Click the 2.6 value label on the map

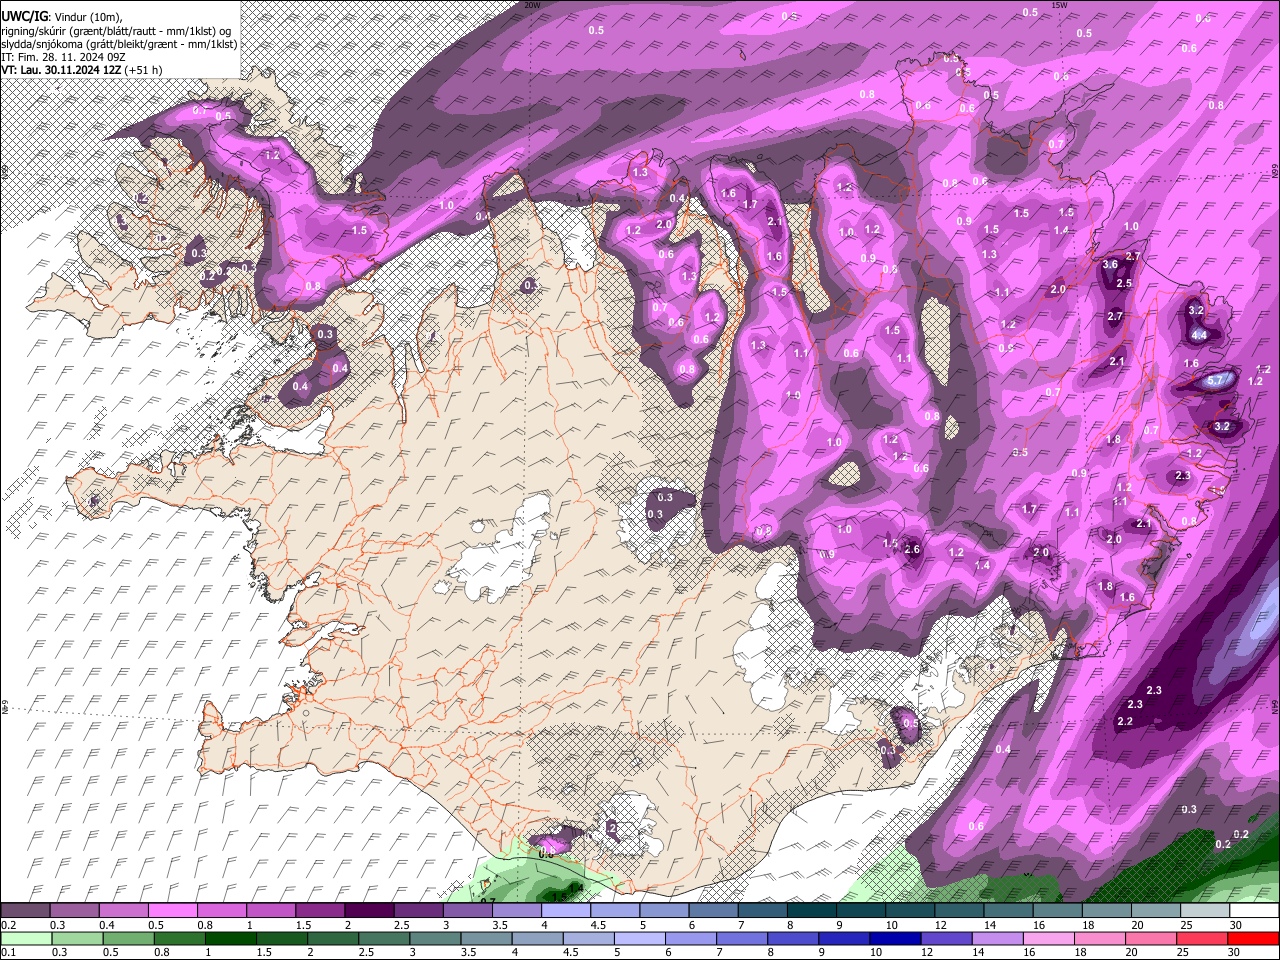click(x=912, y=549)
